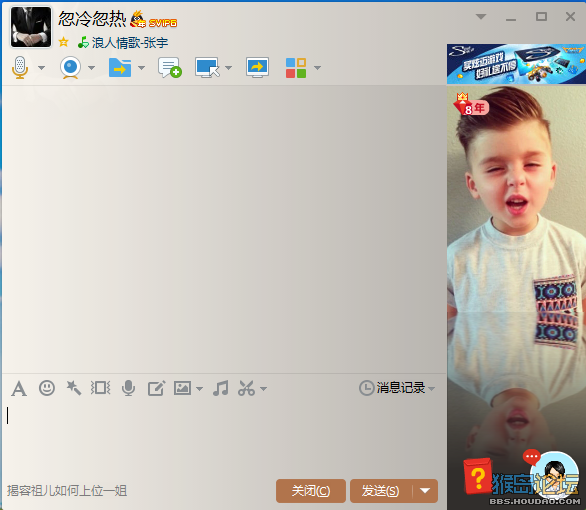Image resolution: width=586 pixels, height=510 pixels.
Task: Create a discussion group chat icon
Action: [x=170, y=68]
